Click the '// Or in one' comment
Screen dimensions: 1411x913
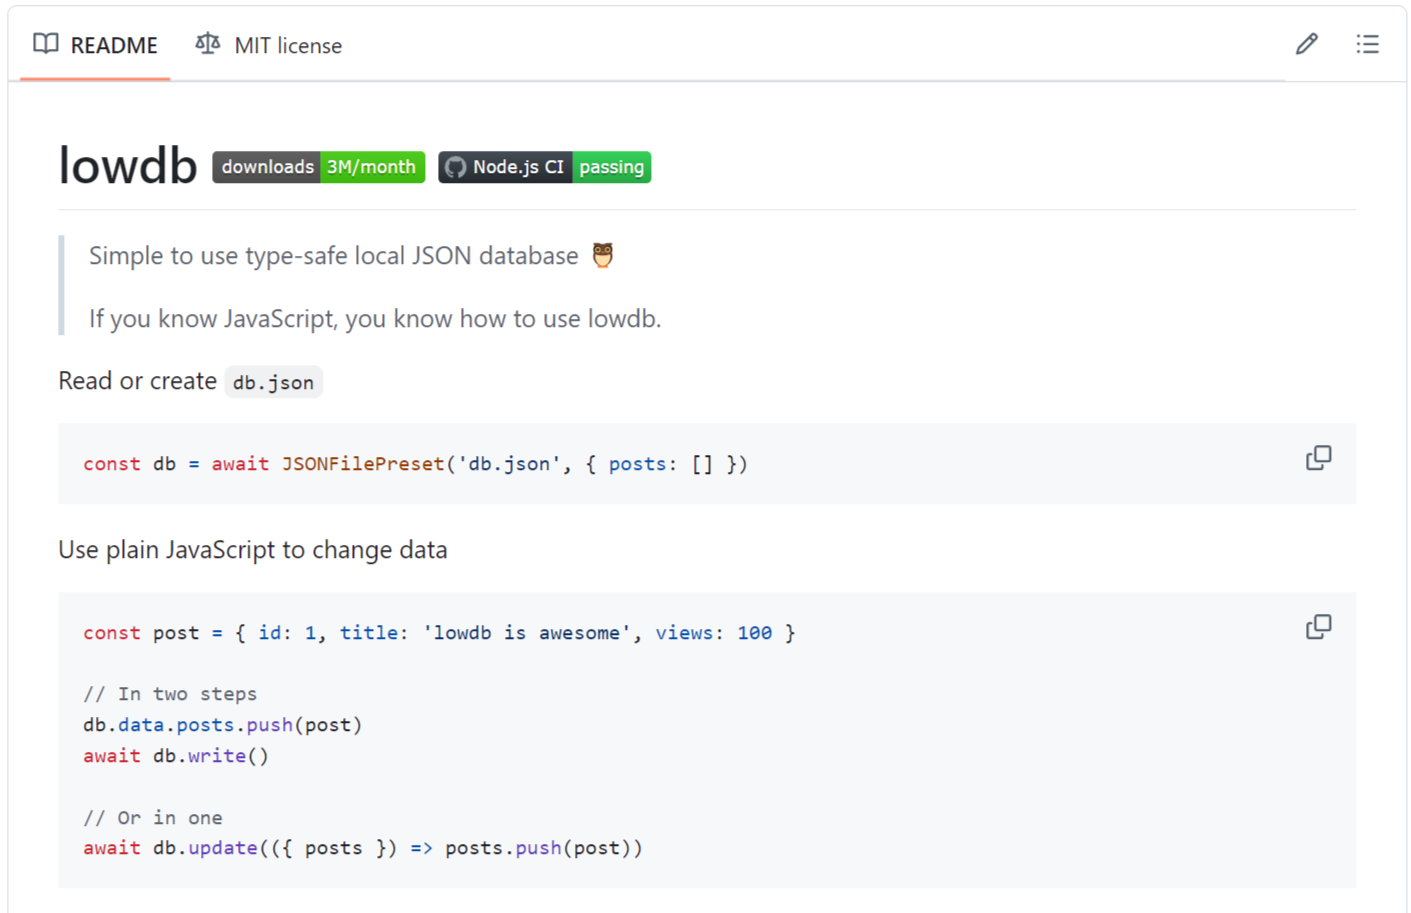[153, 818]
